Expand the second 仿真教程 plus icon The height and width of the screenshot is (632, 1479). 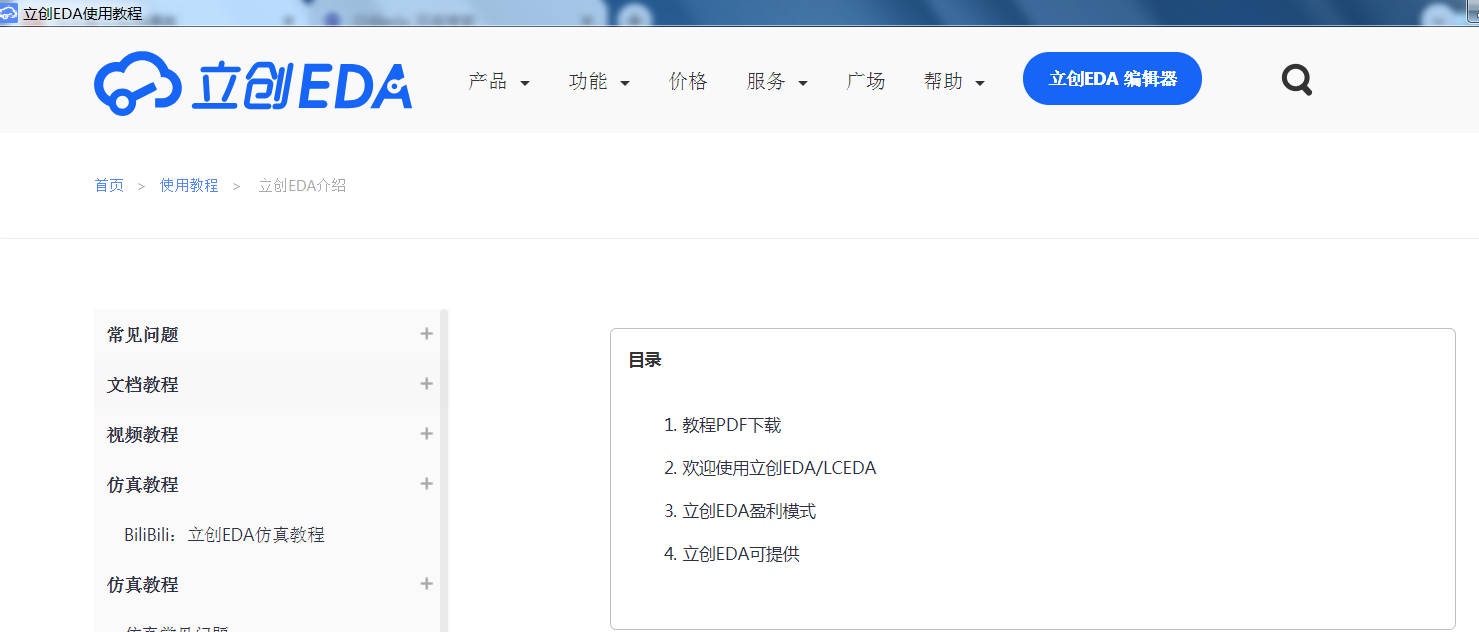(x=427, y=583)
